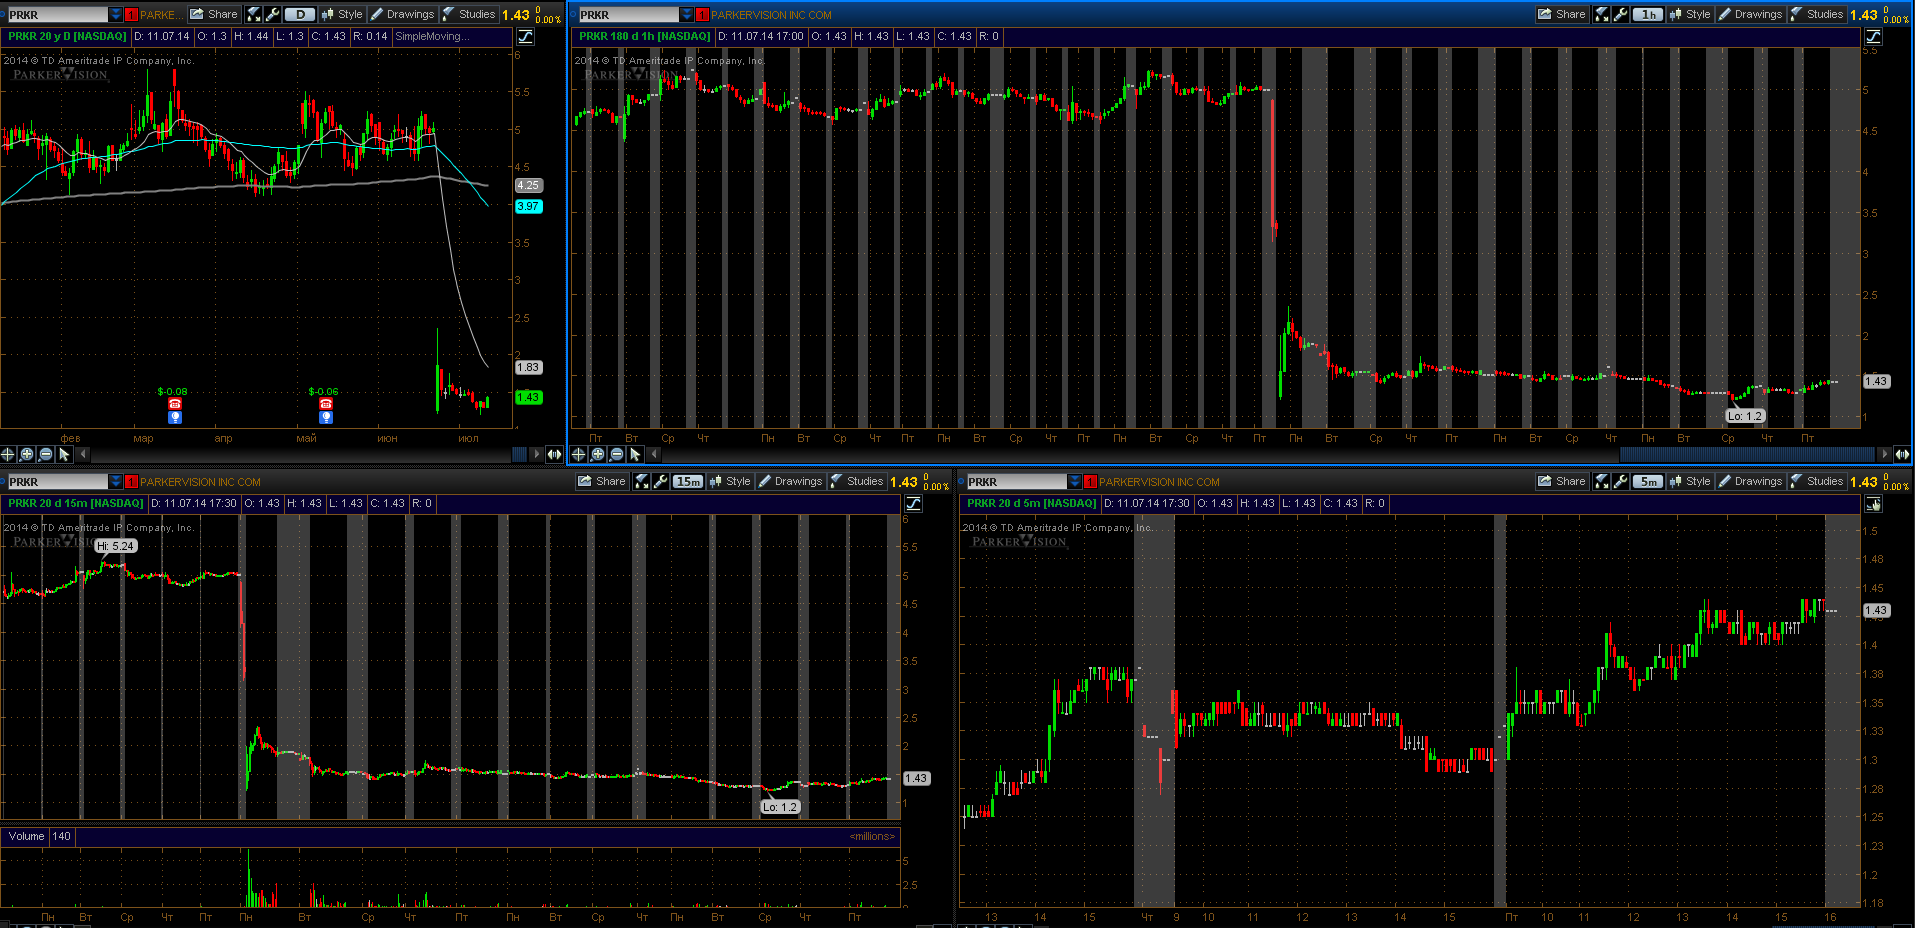
Task: Click SimpleMoving study label in daily chart
Action: 432,36
